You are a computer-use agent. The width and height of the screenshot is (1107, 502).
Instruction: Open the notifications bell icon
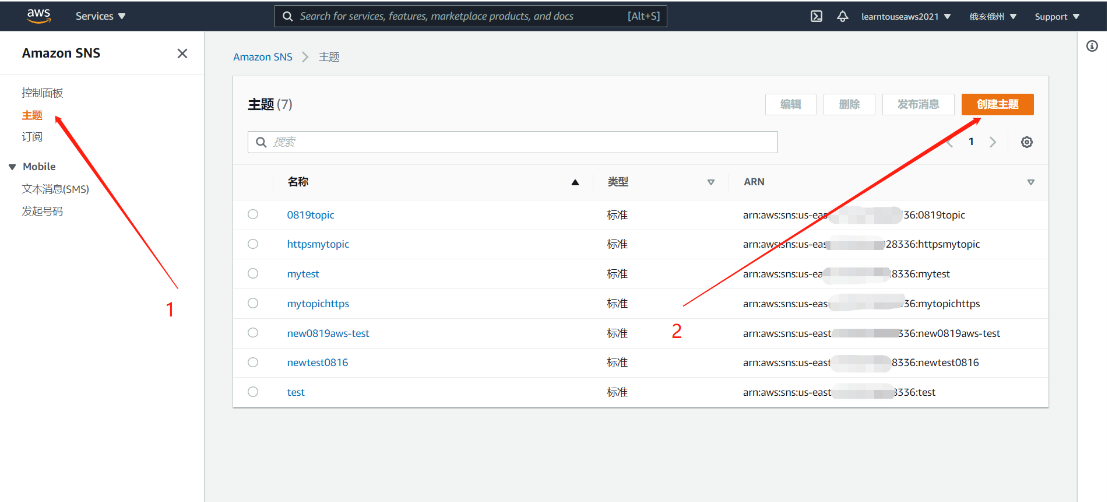click(842, 16)
